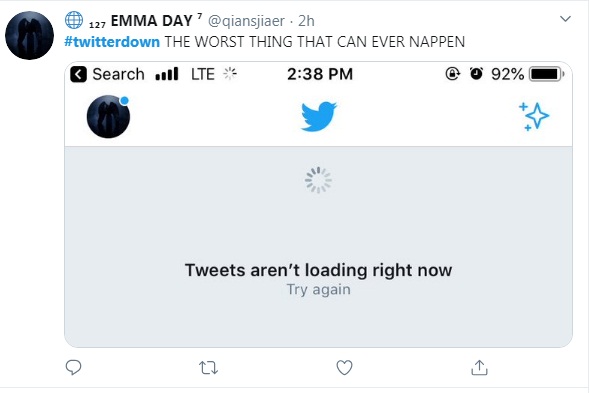Click the battery indicator icon
Screen dimensions: 590x393
pos(547,74)
